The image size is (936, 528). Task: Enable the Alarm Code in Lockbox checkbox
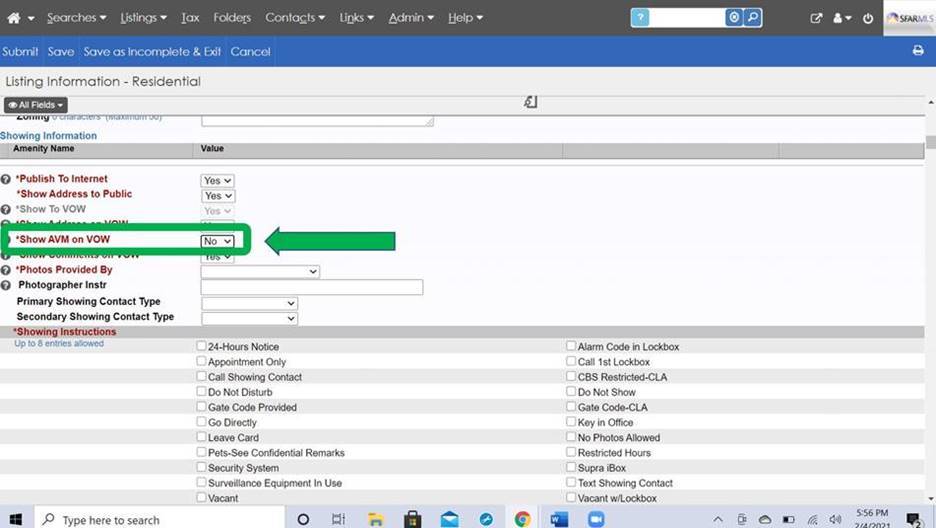coord(571,346)
